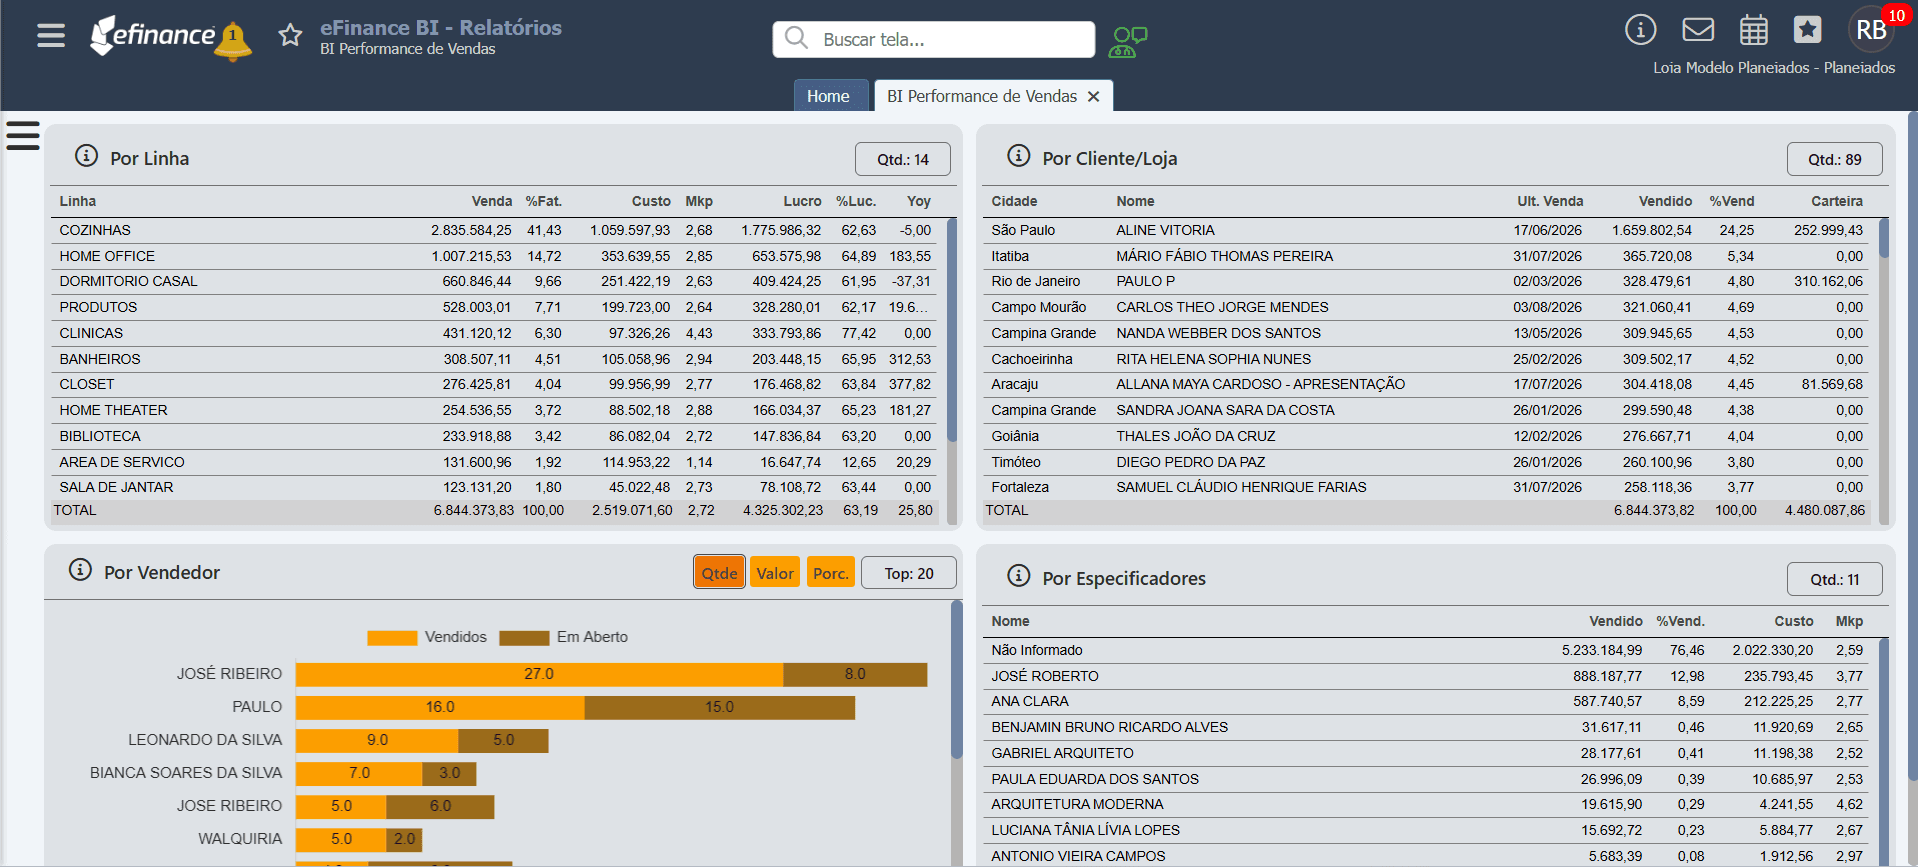The width and height of the screenshot is (1918, 867).
Task: Switch vendor chart to Qtde
Action: 719,572
